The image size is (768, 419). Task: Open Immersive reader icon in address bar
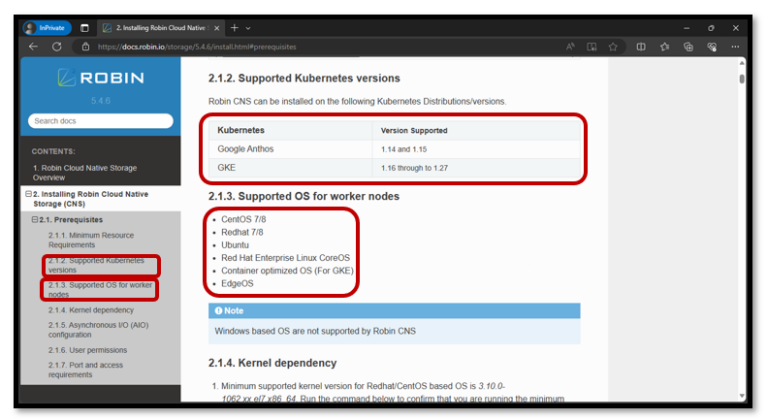click(592, 47)
